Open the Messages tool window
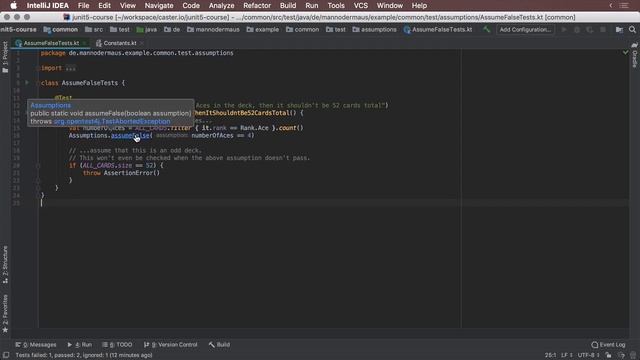Viewport: 640px width, 360px height. (36, 344)
